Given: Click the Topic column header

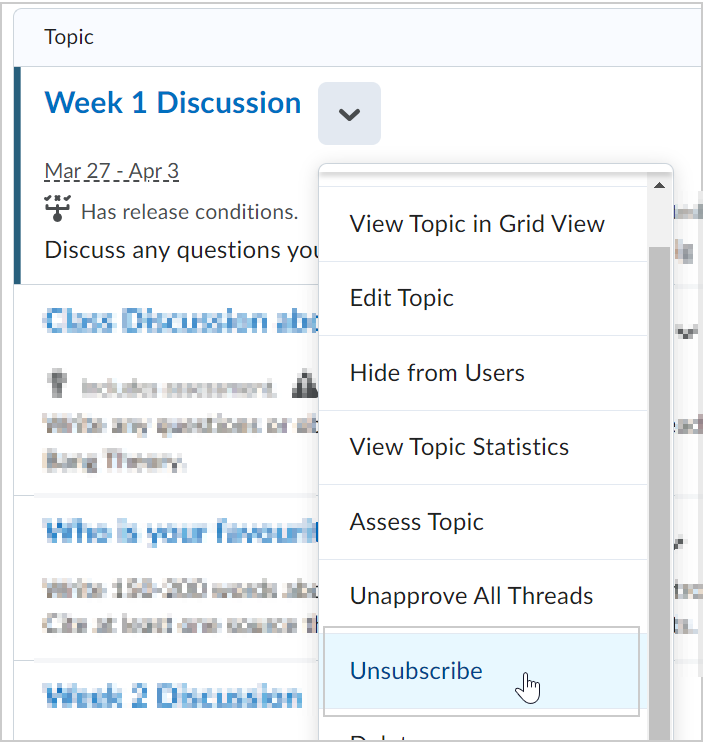Looking at the screenshot, I should point(69,37).
